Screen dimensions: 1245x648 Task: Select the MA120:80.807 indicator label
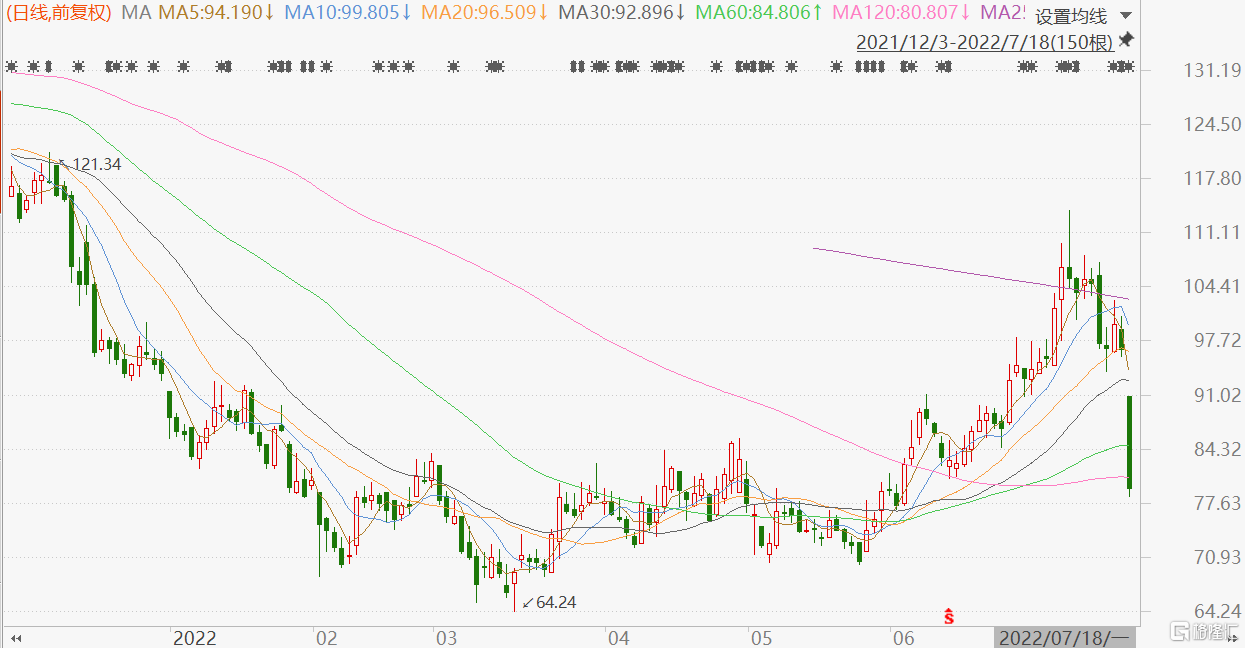point(901,13)
